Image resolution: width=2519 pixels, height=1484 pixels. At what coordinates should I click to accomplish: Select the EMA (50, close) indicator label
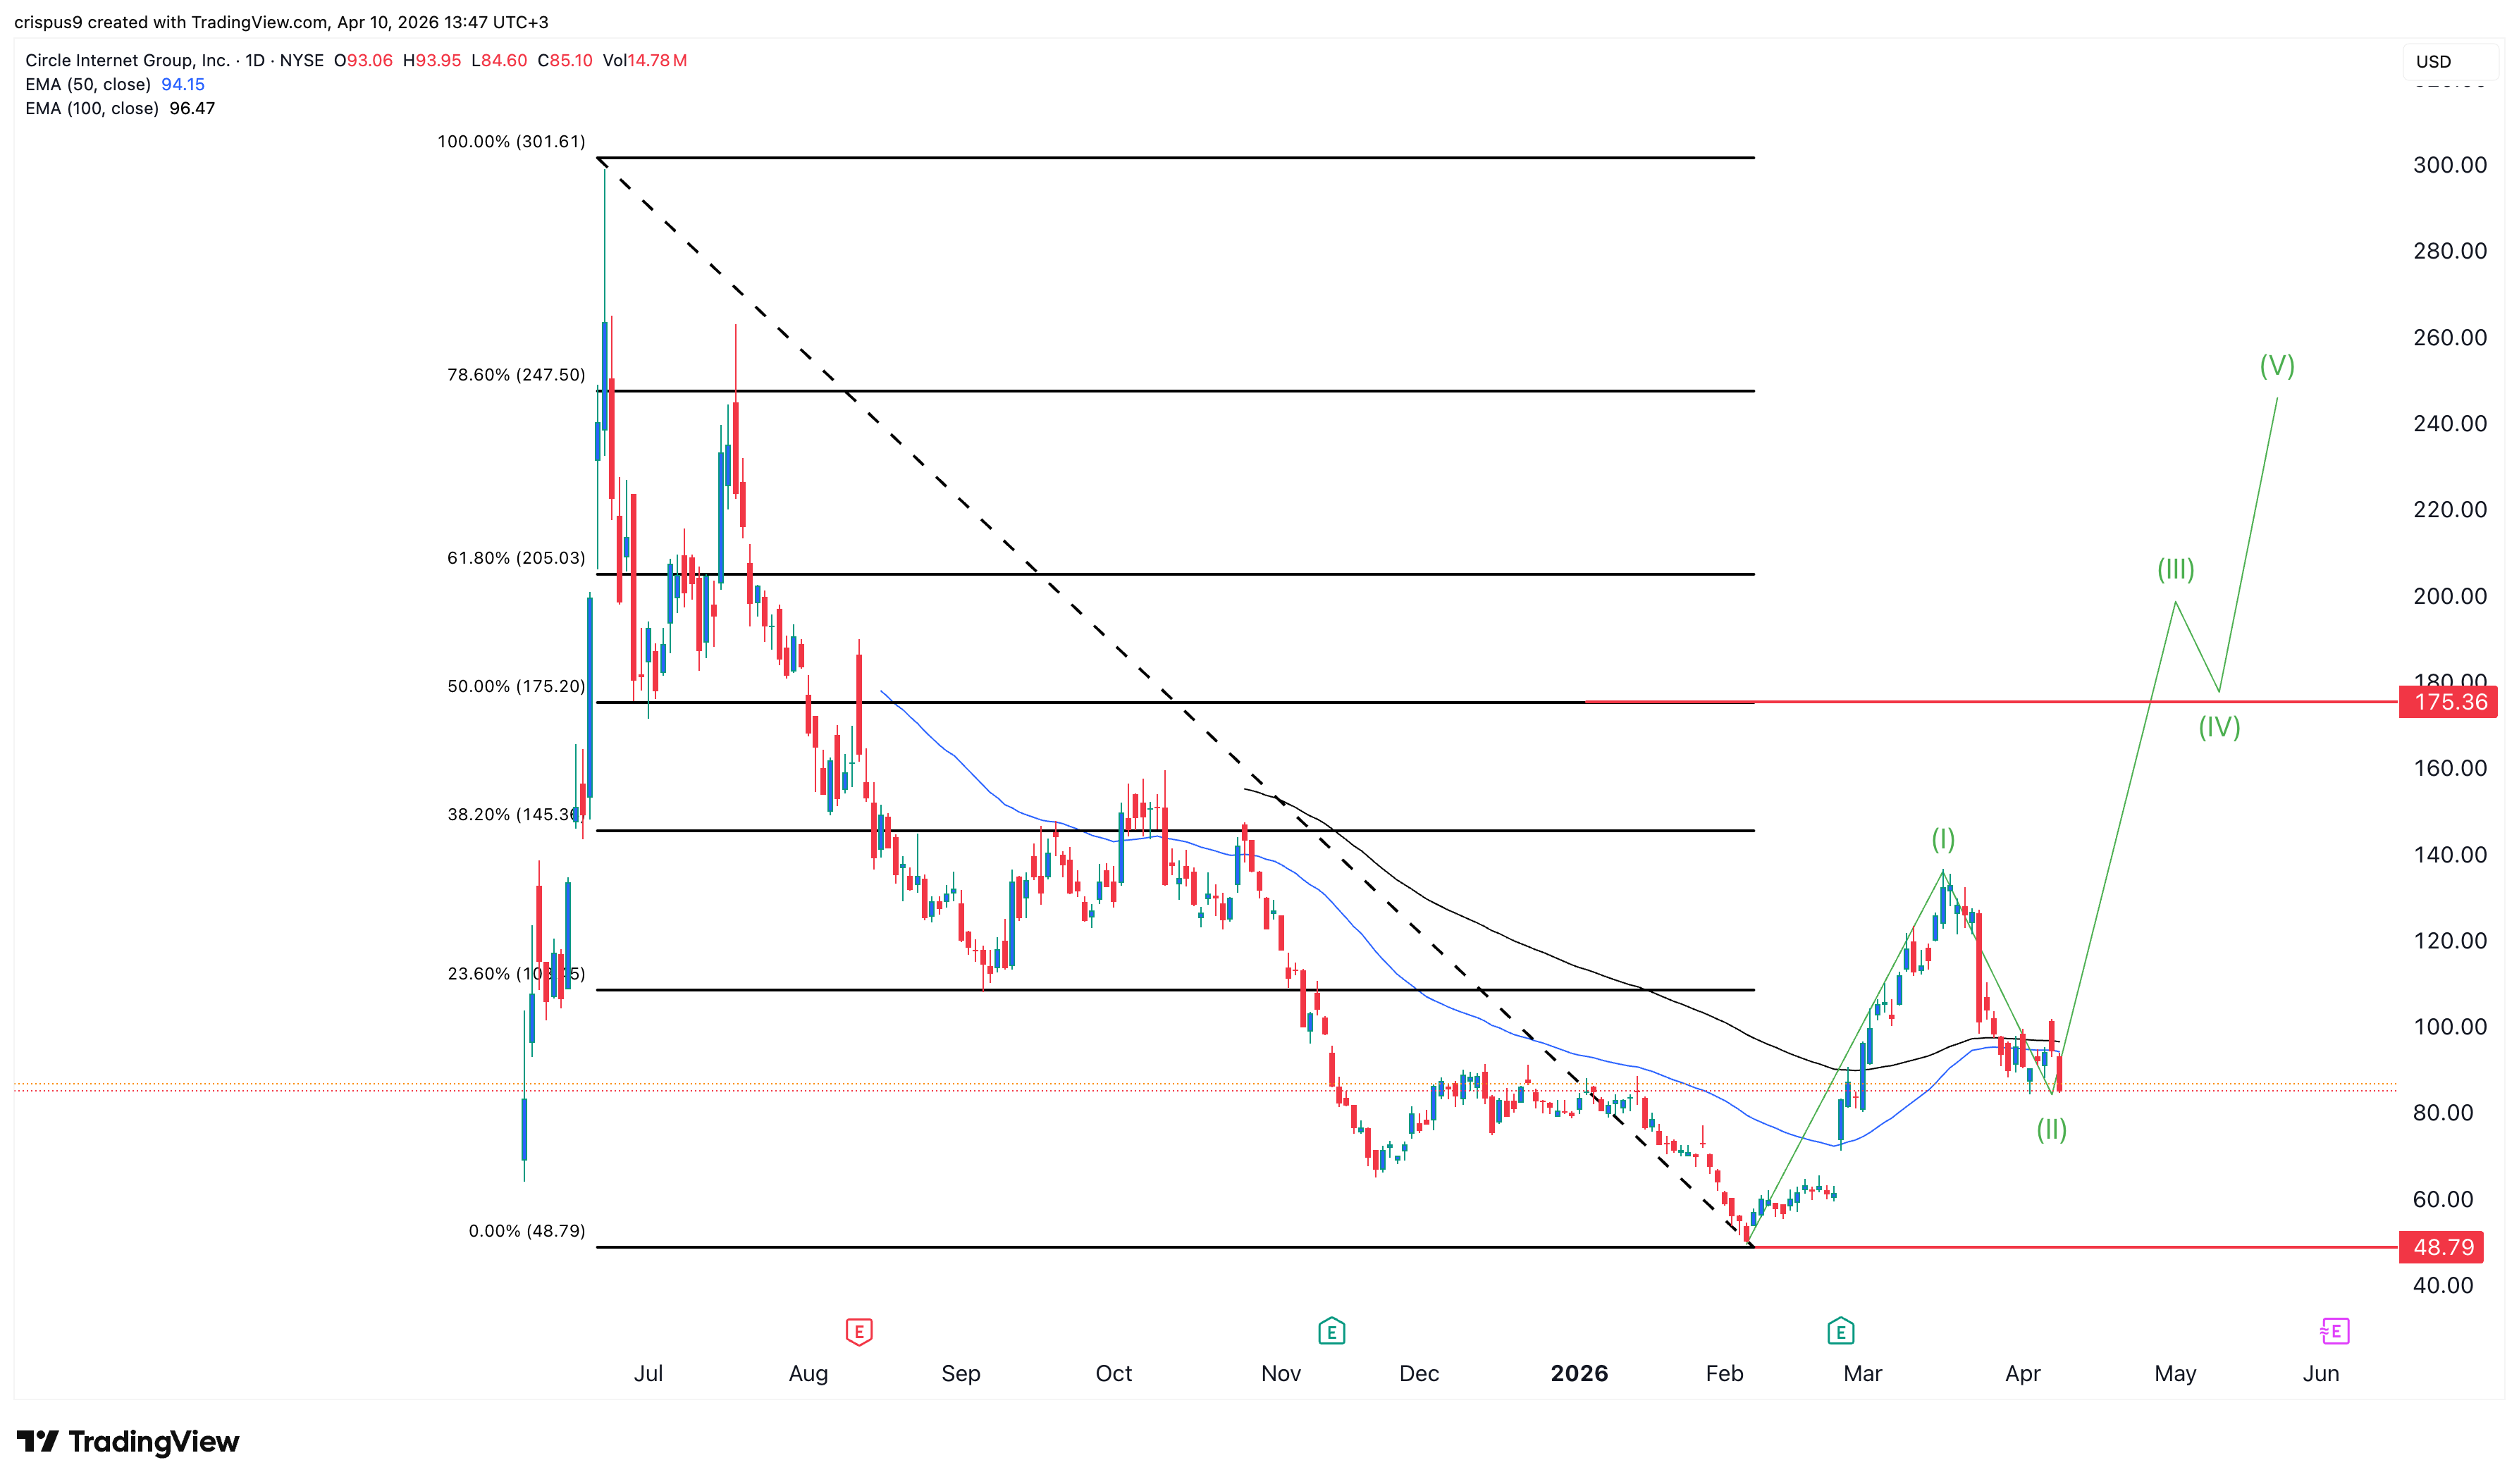[x=88, y=85]
